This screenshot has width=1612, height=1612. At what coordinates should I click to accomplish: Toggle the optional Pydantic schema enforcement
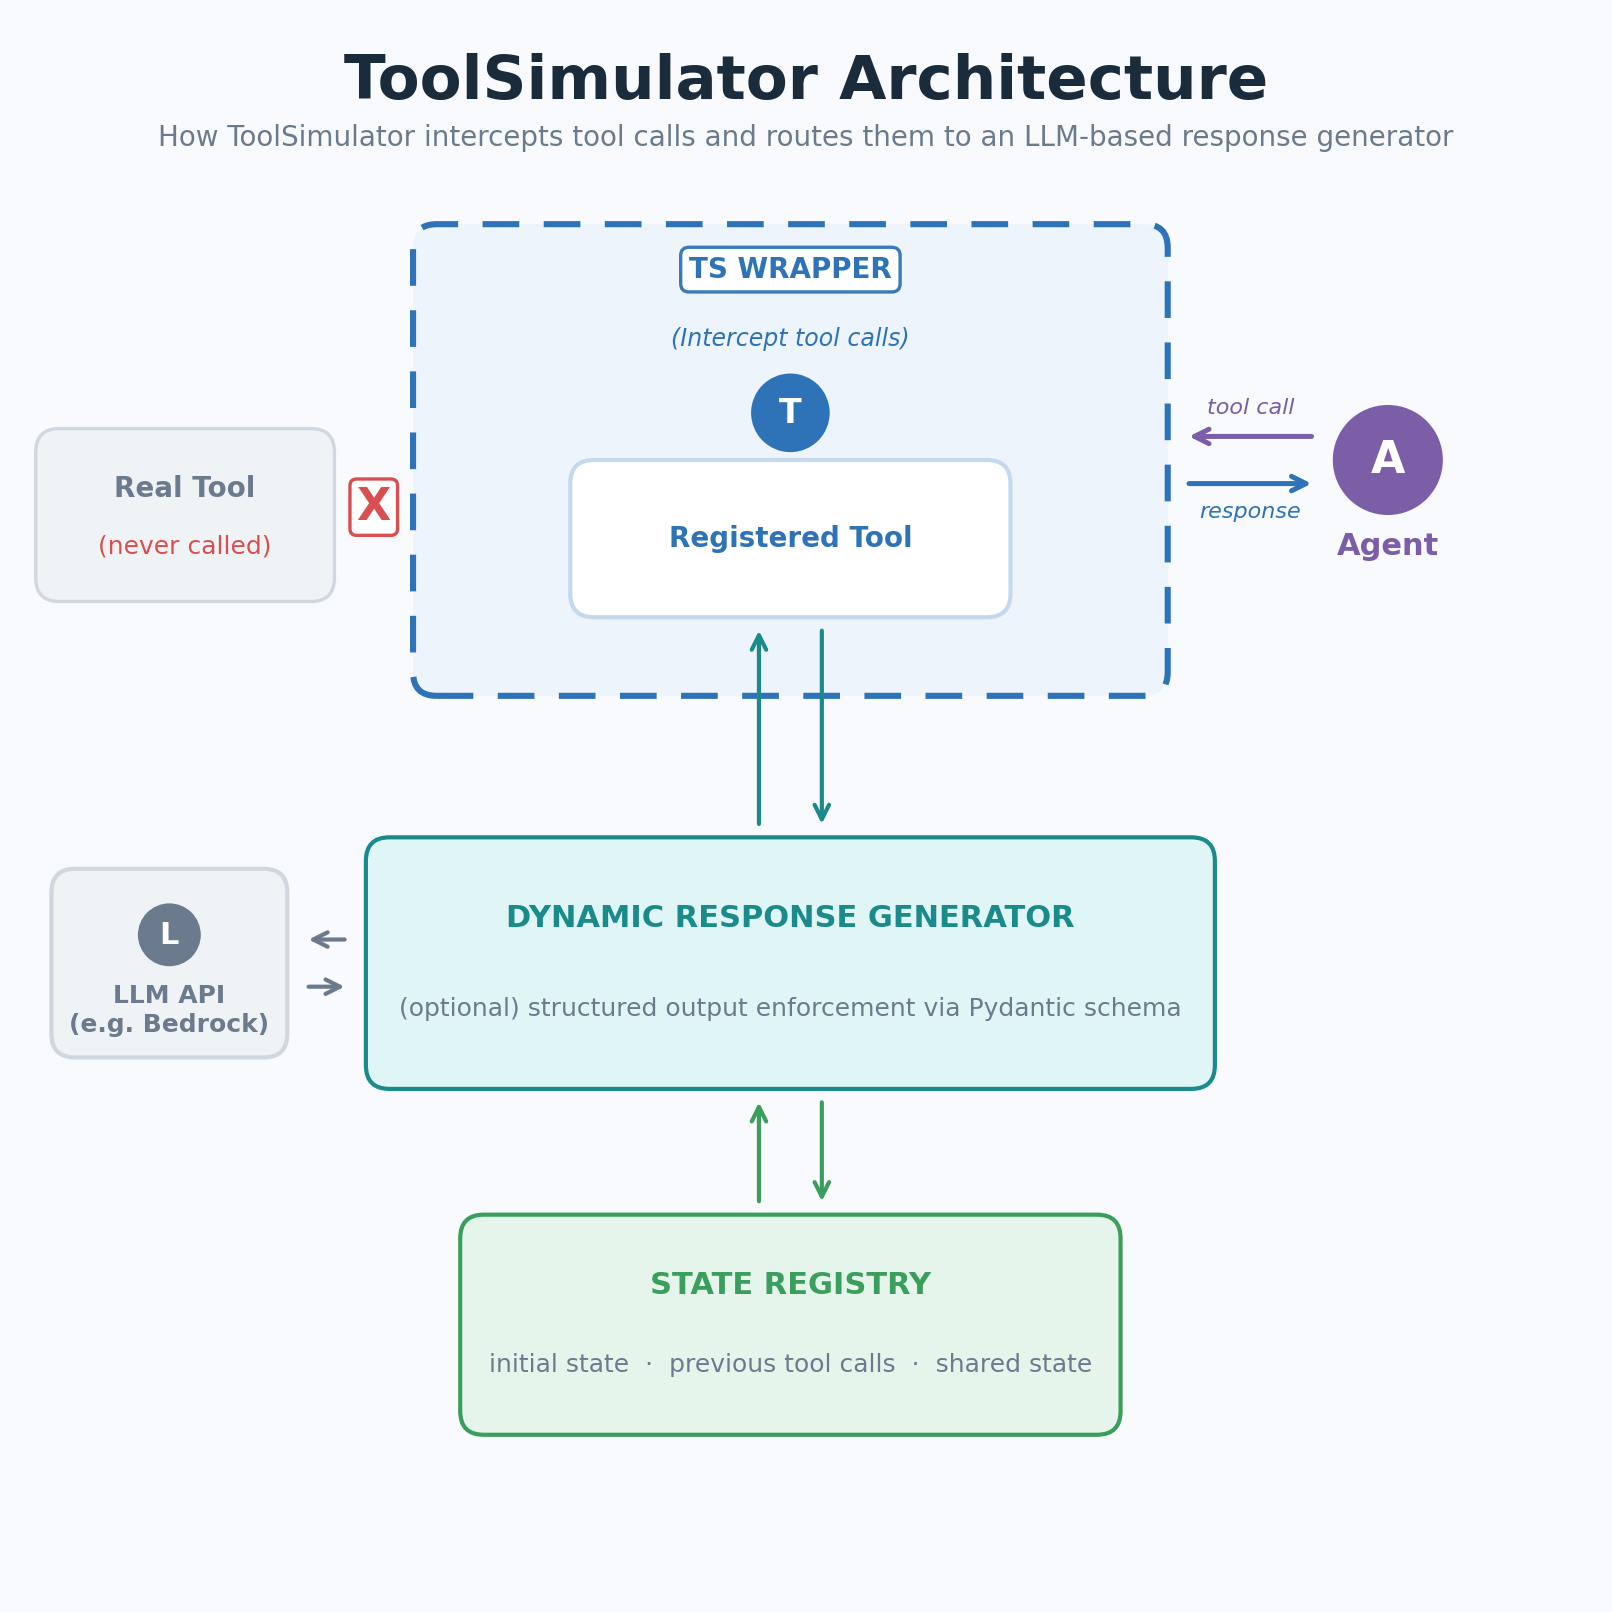pyautogui.click(x=789, y=1008)
